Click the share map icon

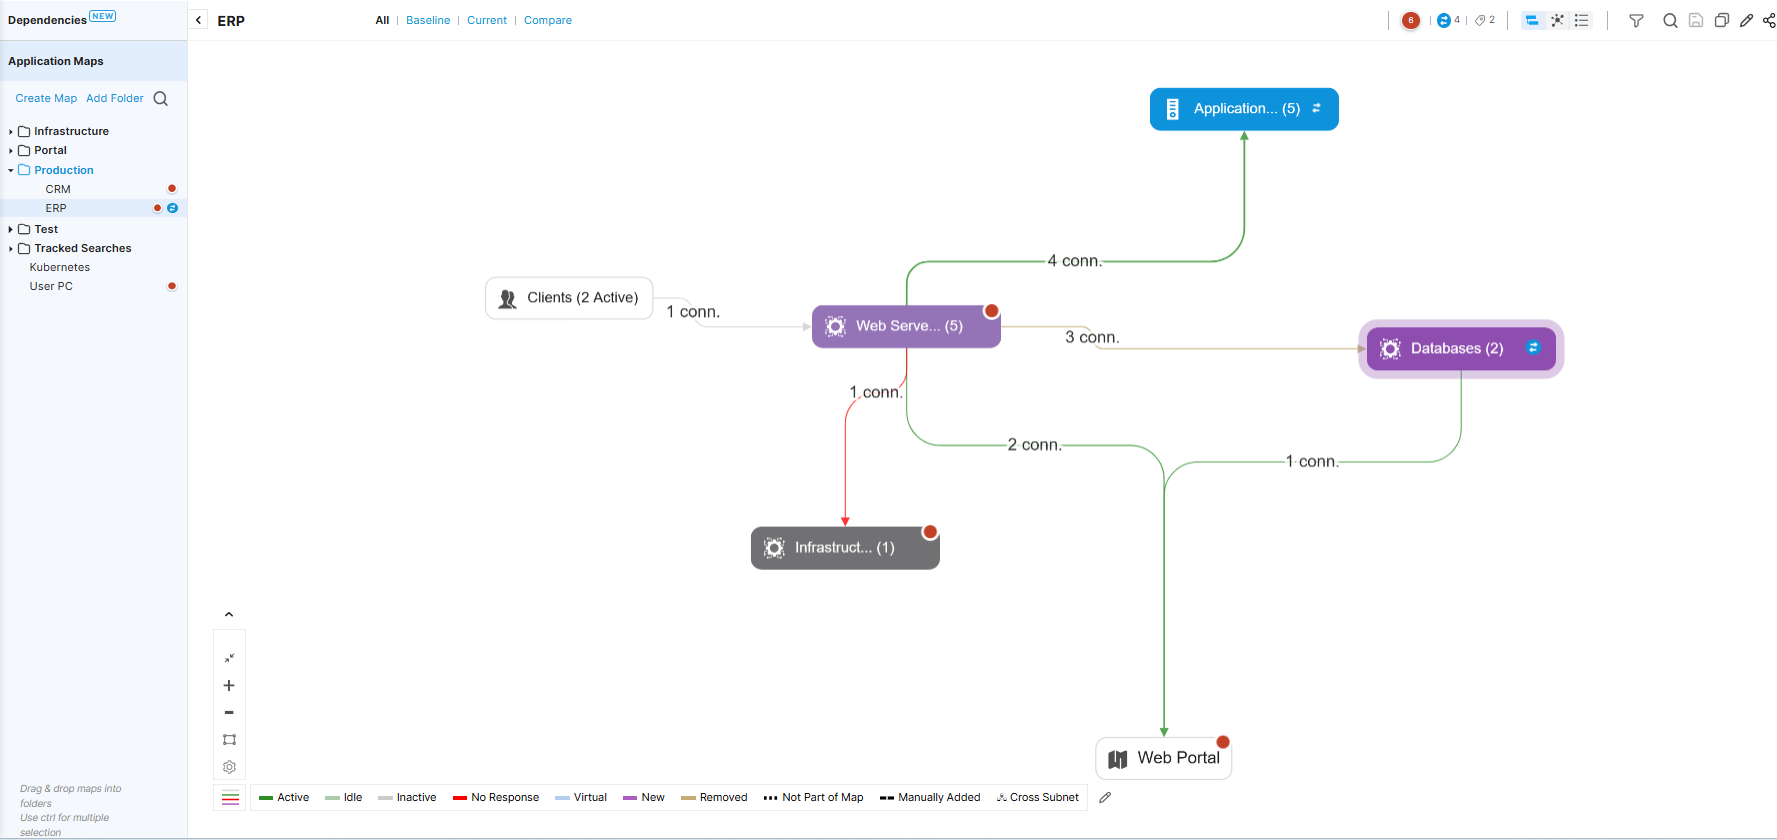tap(1769, 20)
